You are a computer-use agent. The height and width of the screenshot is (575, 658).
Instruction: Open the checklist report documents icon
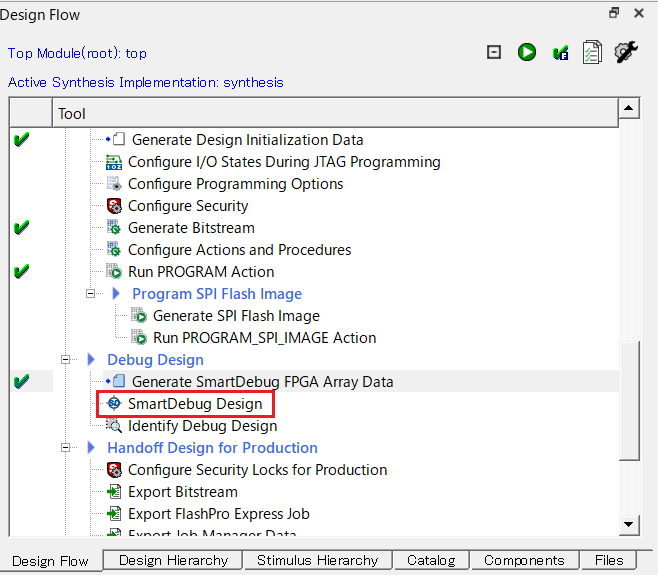tap(592, 53)
